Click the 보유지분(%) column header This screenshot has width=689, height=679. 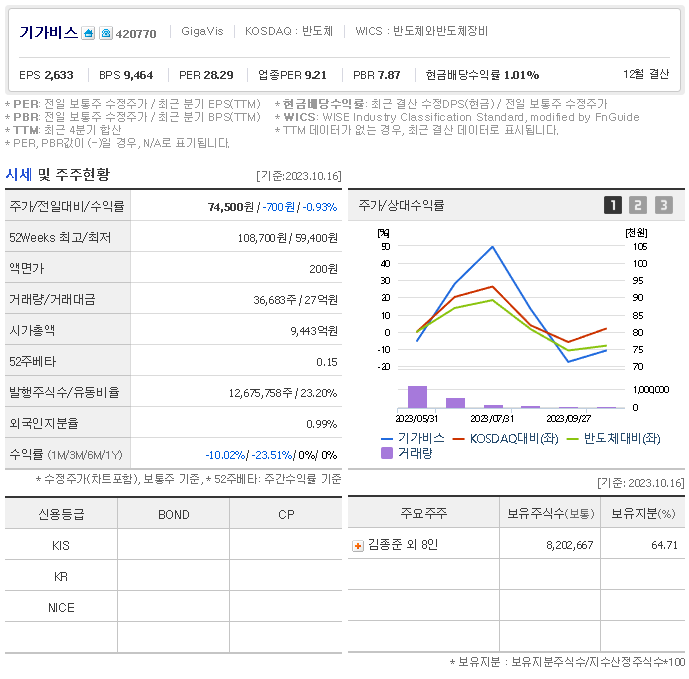(643, 513)
